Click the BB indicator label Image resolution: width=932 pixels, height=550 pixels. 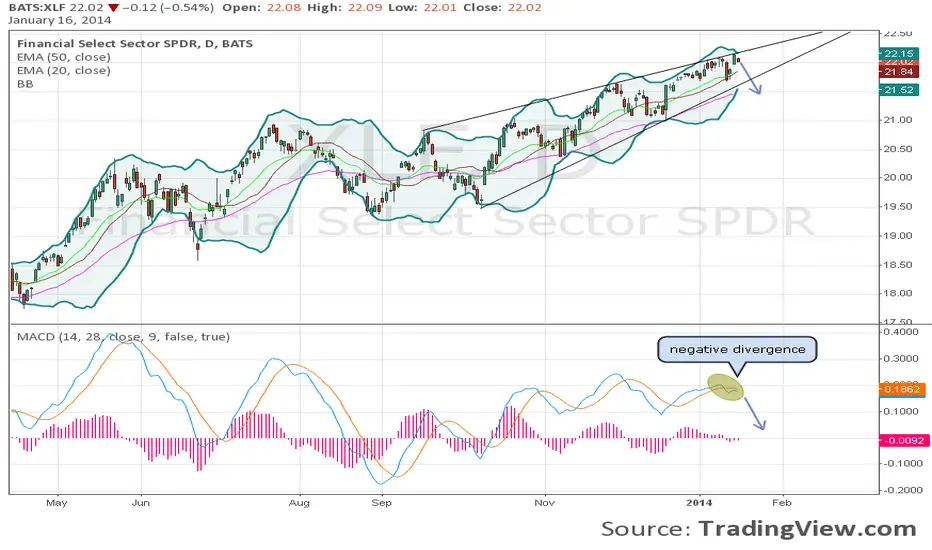click(x=25, y=84)
